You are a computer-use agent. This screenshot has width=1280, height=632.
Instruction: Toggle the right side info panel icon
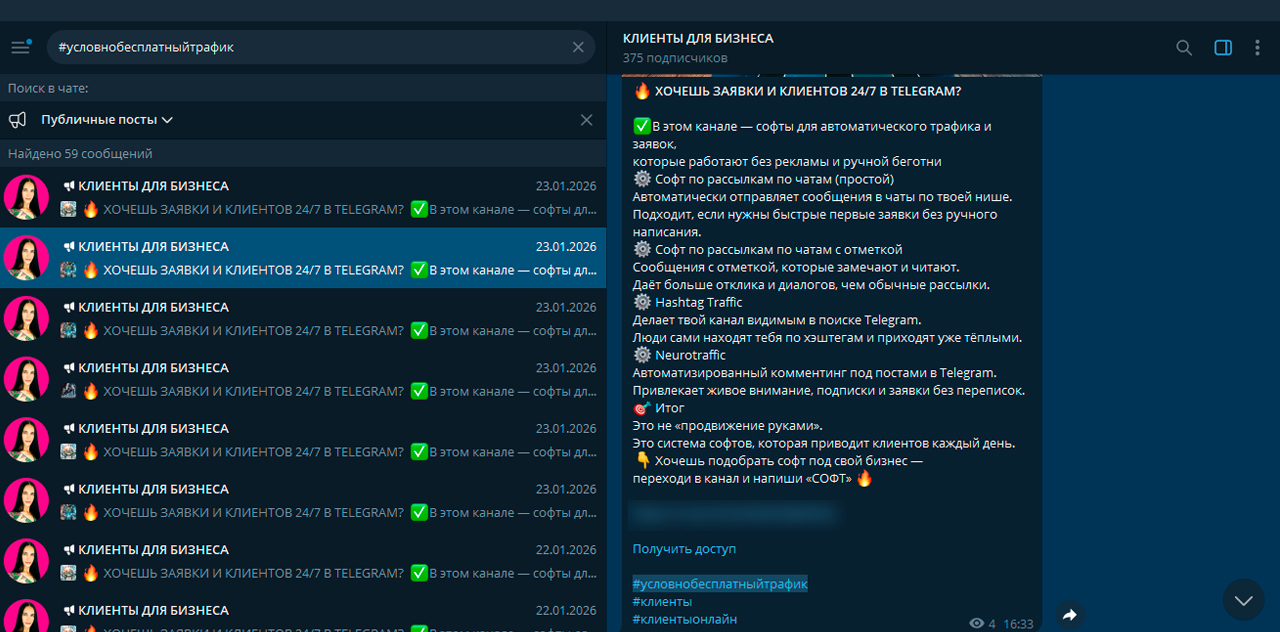point(1223,48)
